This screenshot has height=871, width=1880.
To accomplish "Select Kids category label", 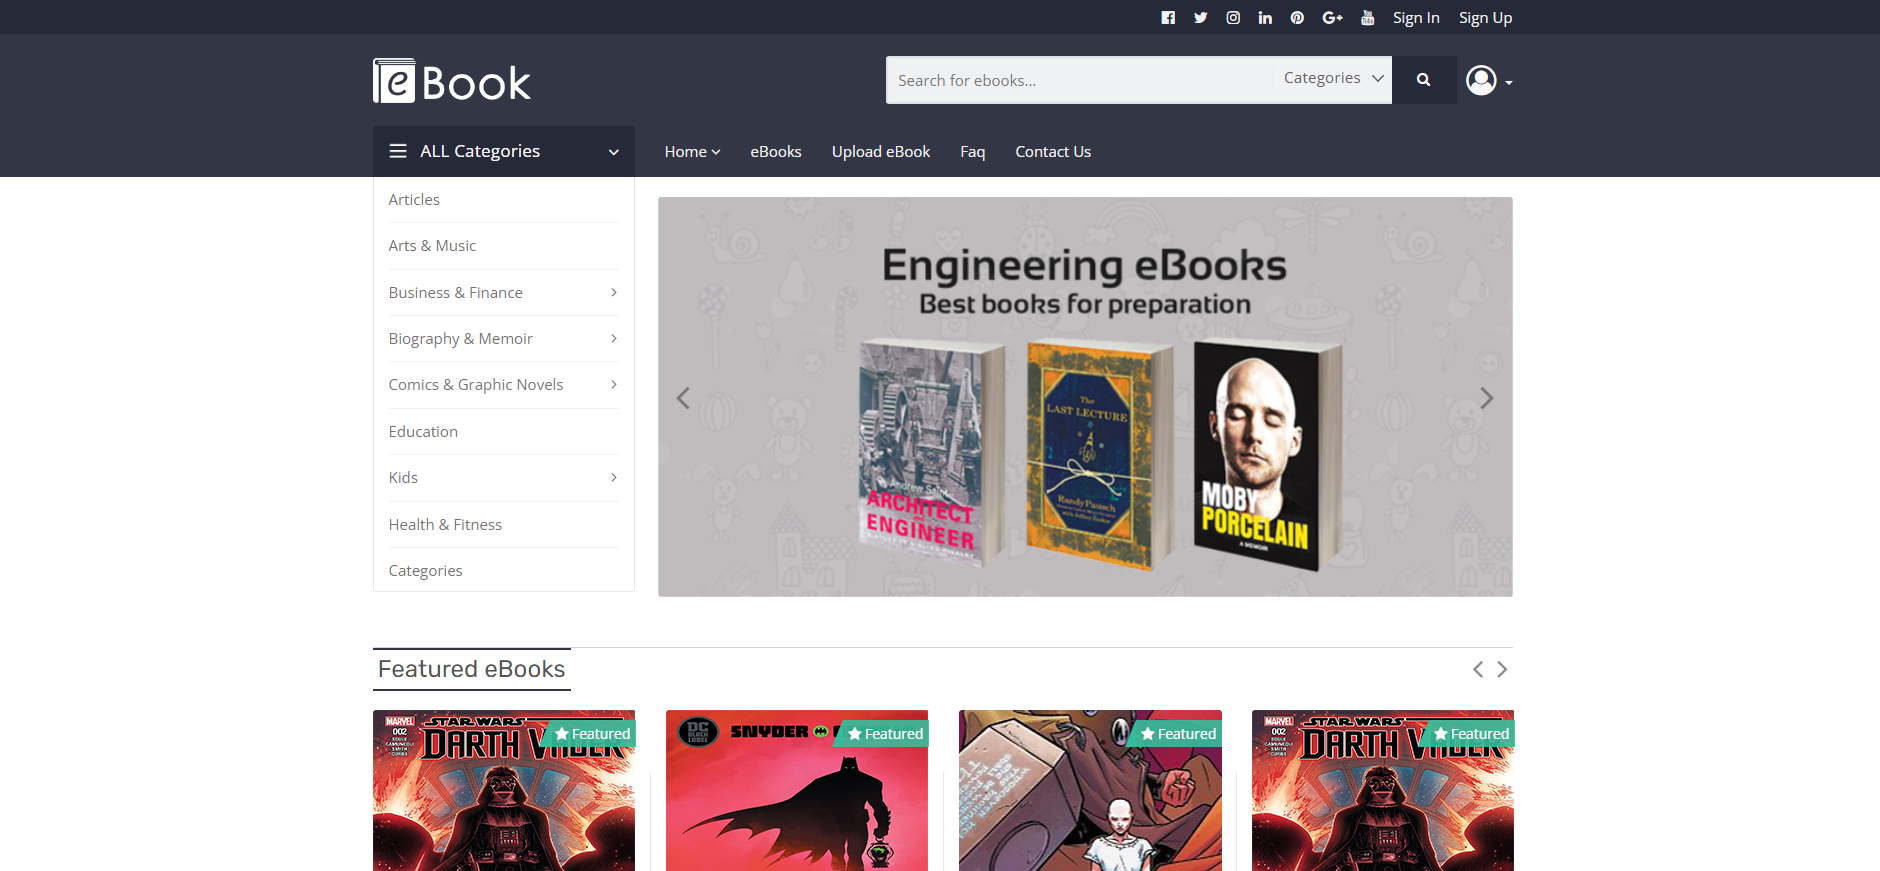I will [x=403, y=478].
